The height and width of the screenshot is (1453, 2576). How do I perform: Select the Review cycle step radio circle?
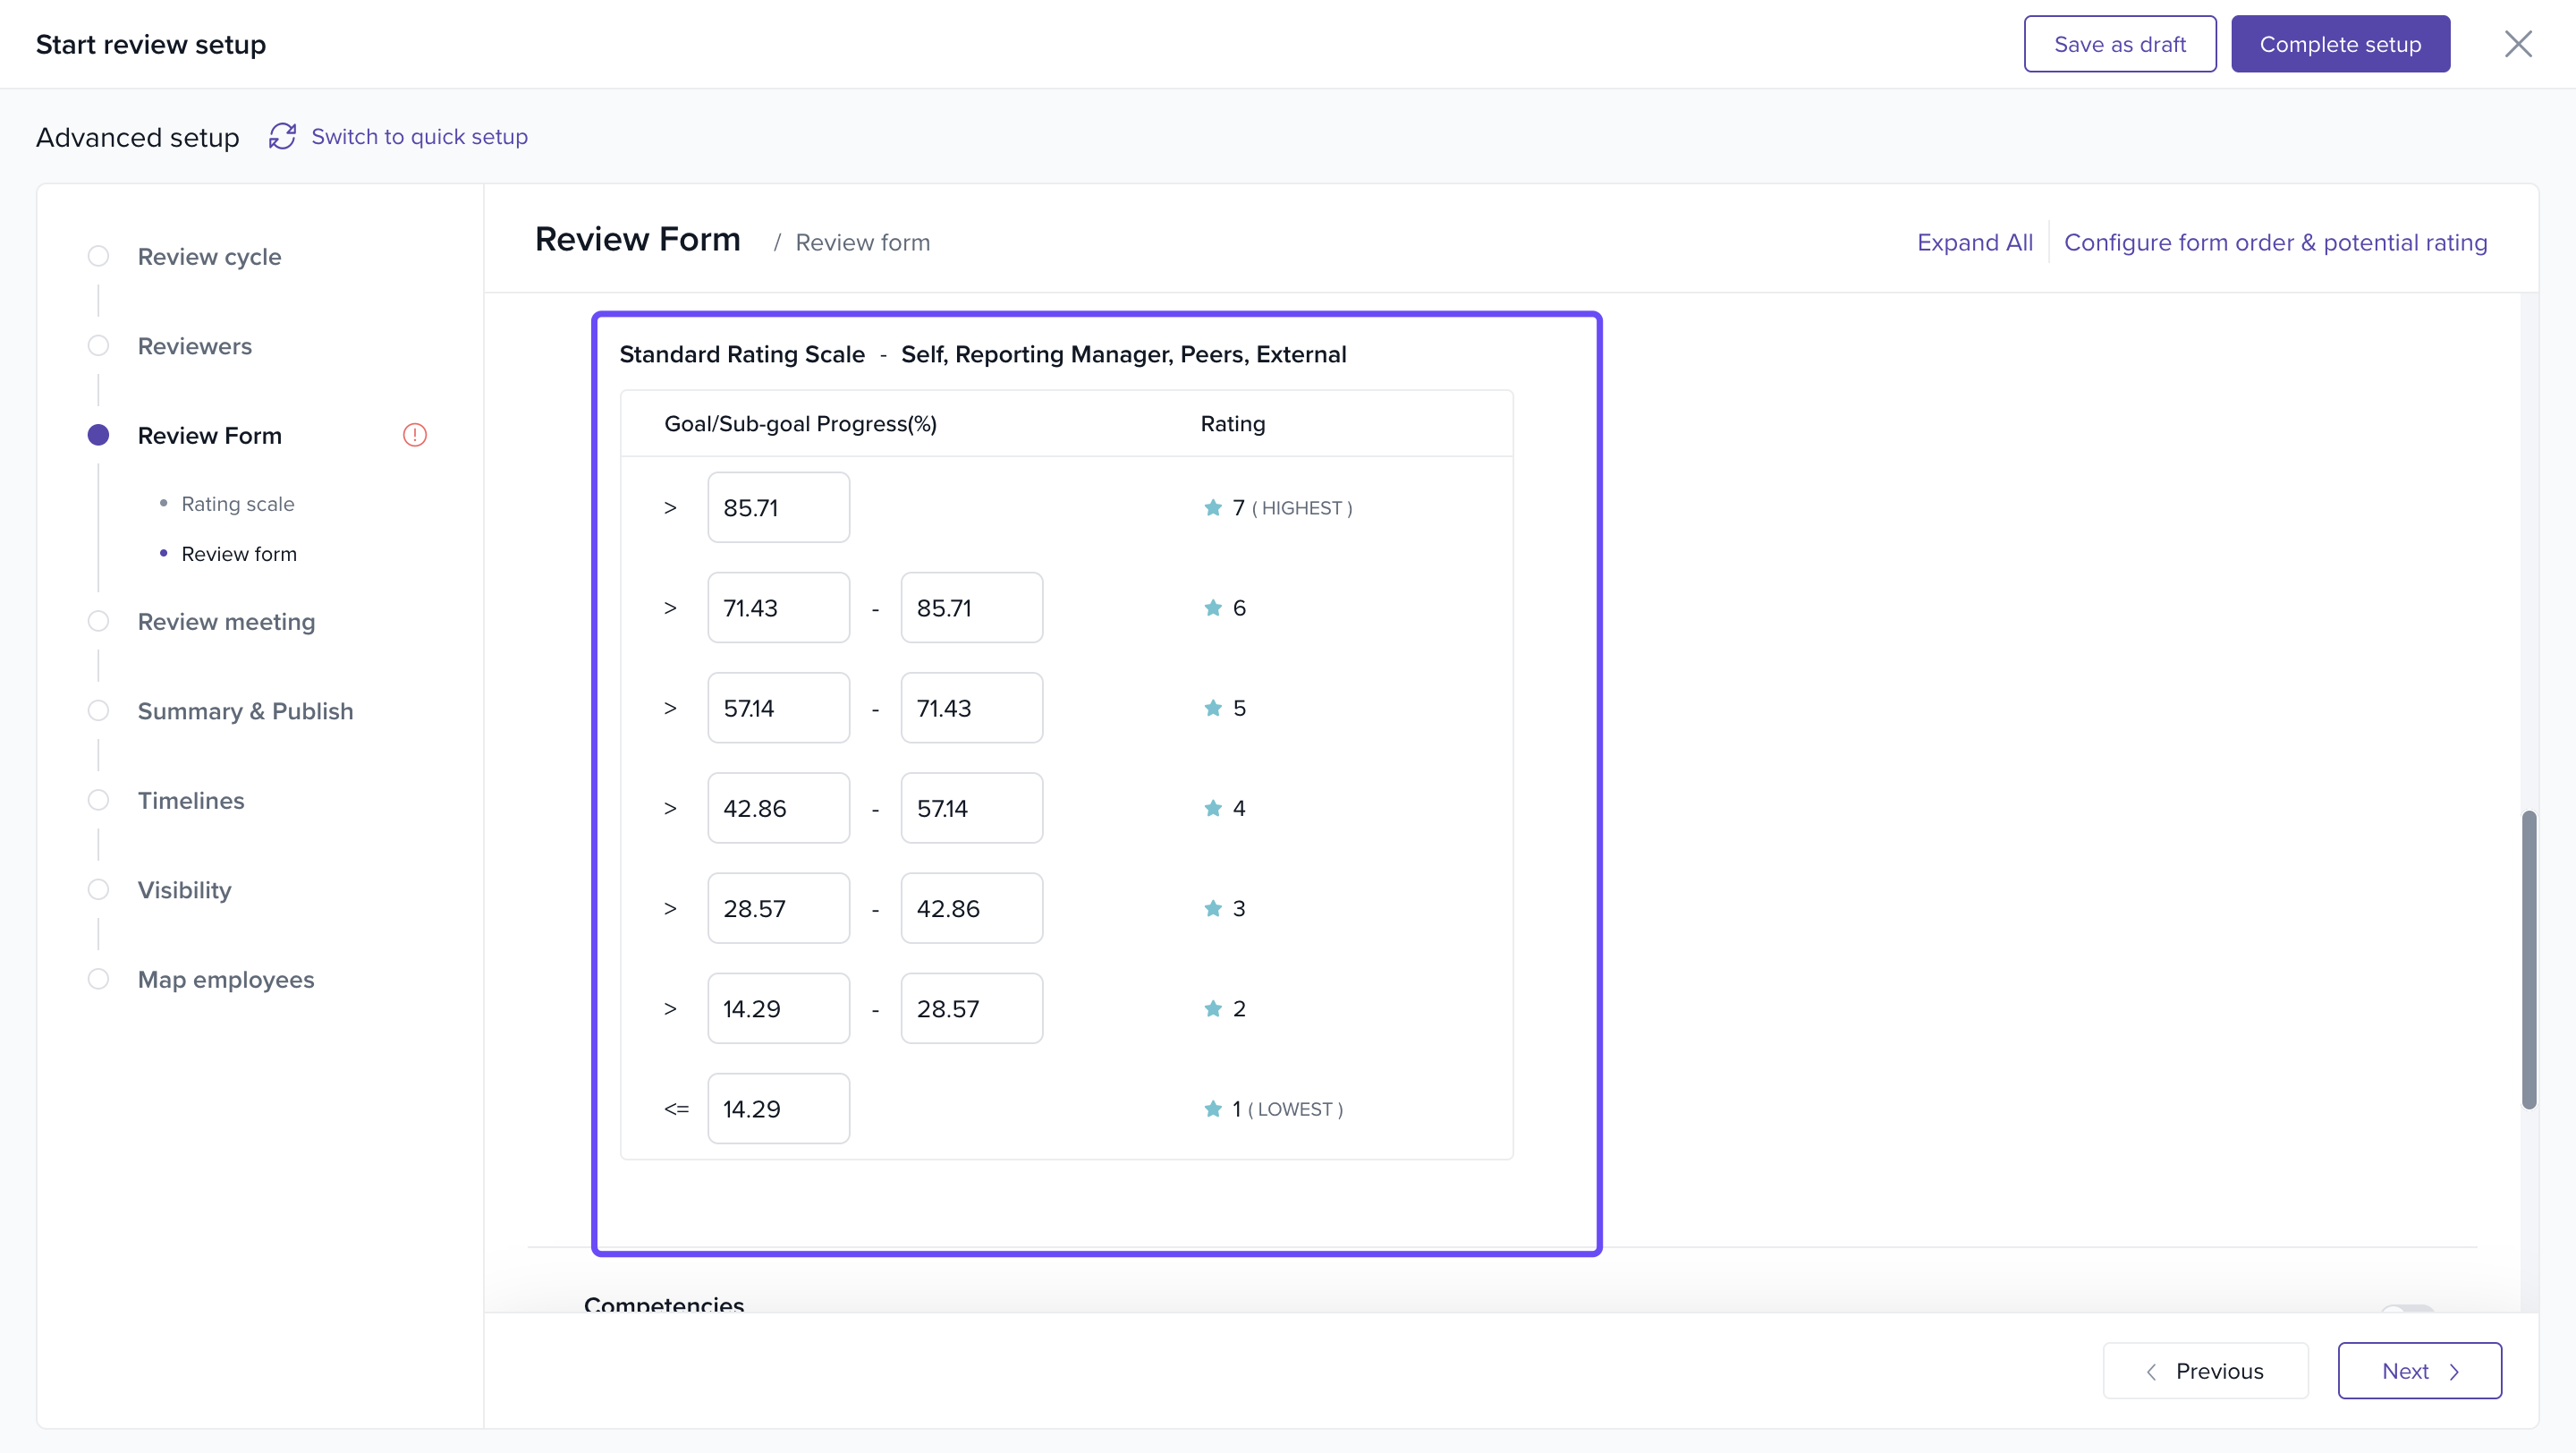[98, 256]
